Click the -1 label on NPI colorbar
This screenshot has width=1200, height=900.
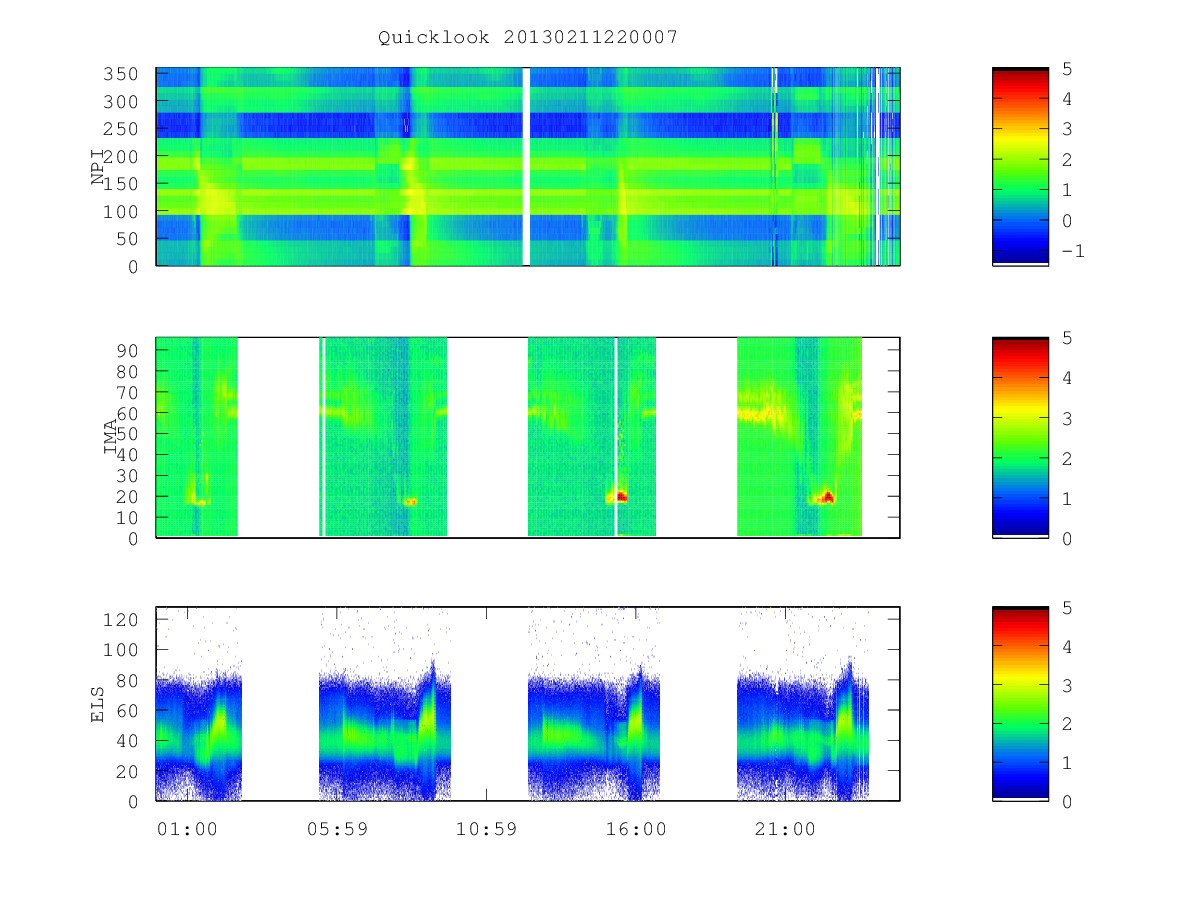[1072, 251]
